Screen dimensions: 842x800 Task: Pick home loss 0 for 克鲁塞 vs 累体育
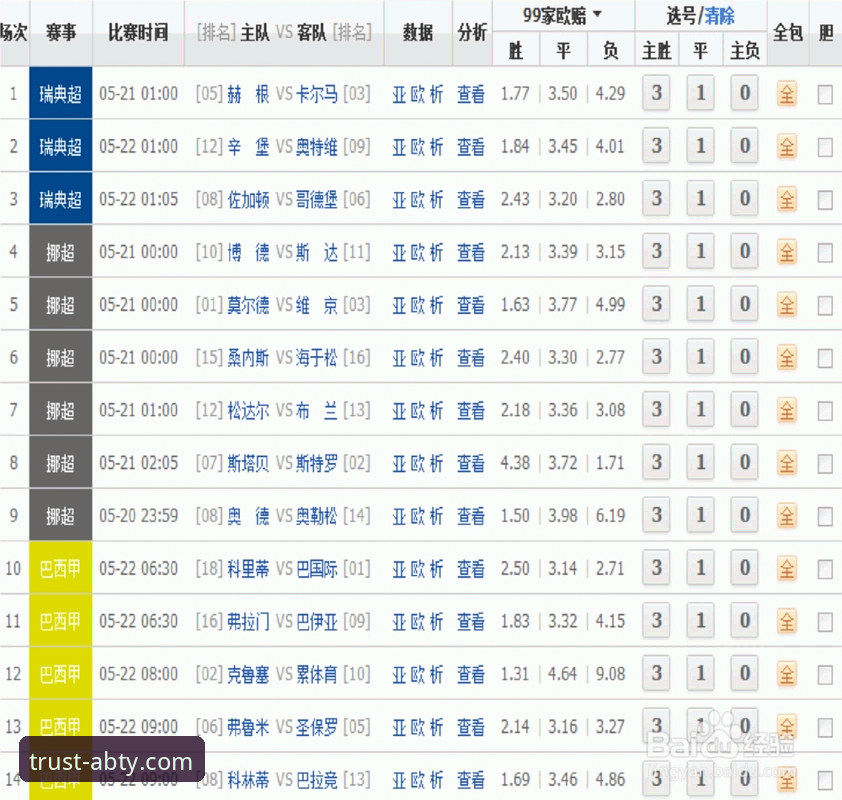point(744,673)
